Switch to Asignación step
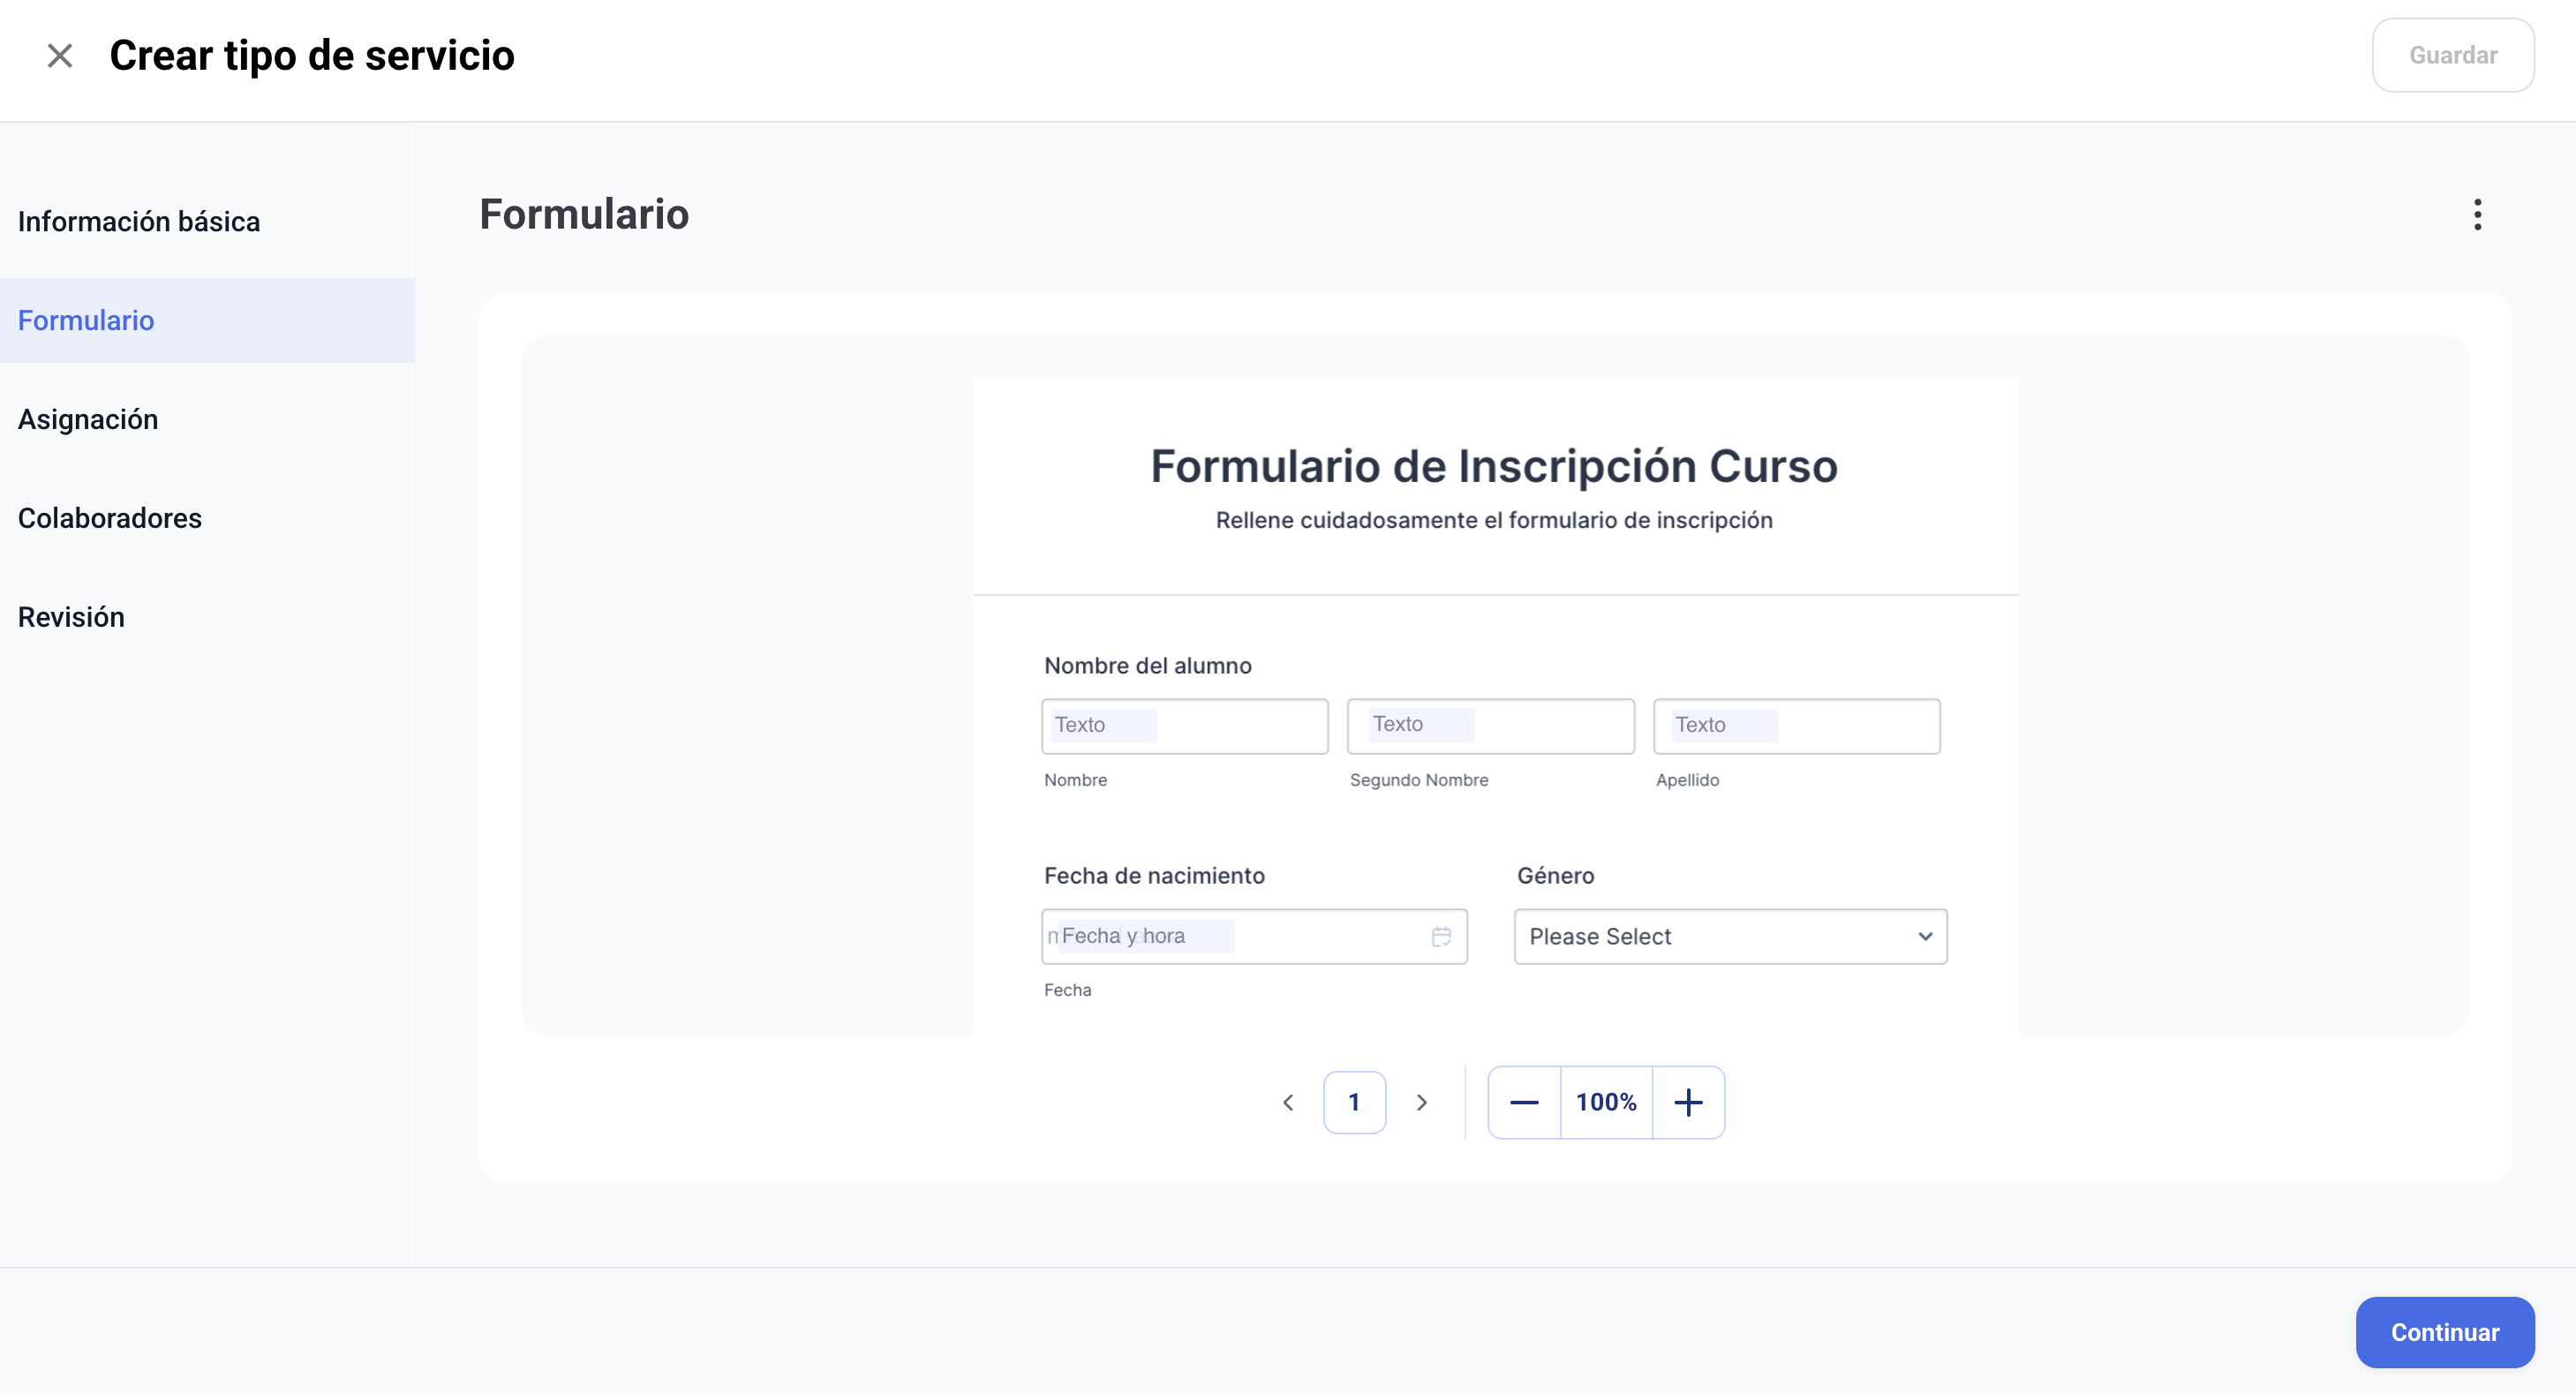 [x=88, y=419]
